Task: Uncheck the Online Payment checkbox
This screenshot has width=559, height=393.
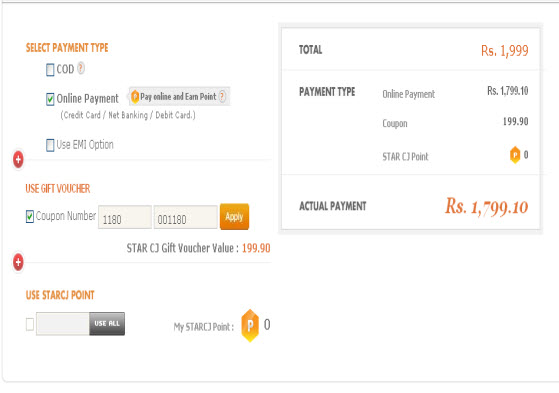Action: tap(50, 99)
